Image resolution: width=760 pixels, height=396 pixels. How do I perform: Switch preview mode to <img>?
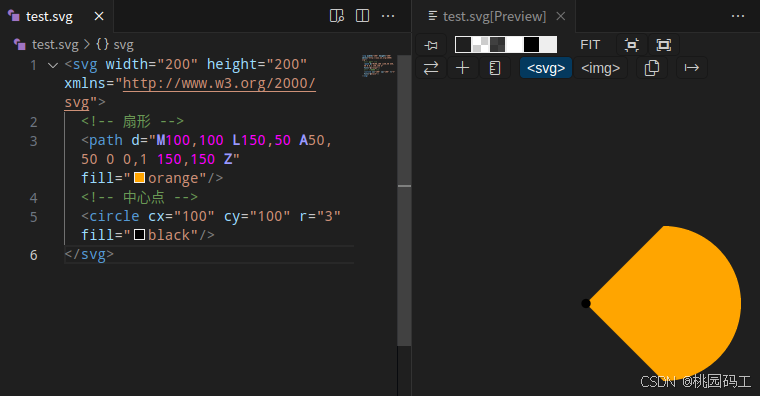click(x=601, y=68)
